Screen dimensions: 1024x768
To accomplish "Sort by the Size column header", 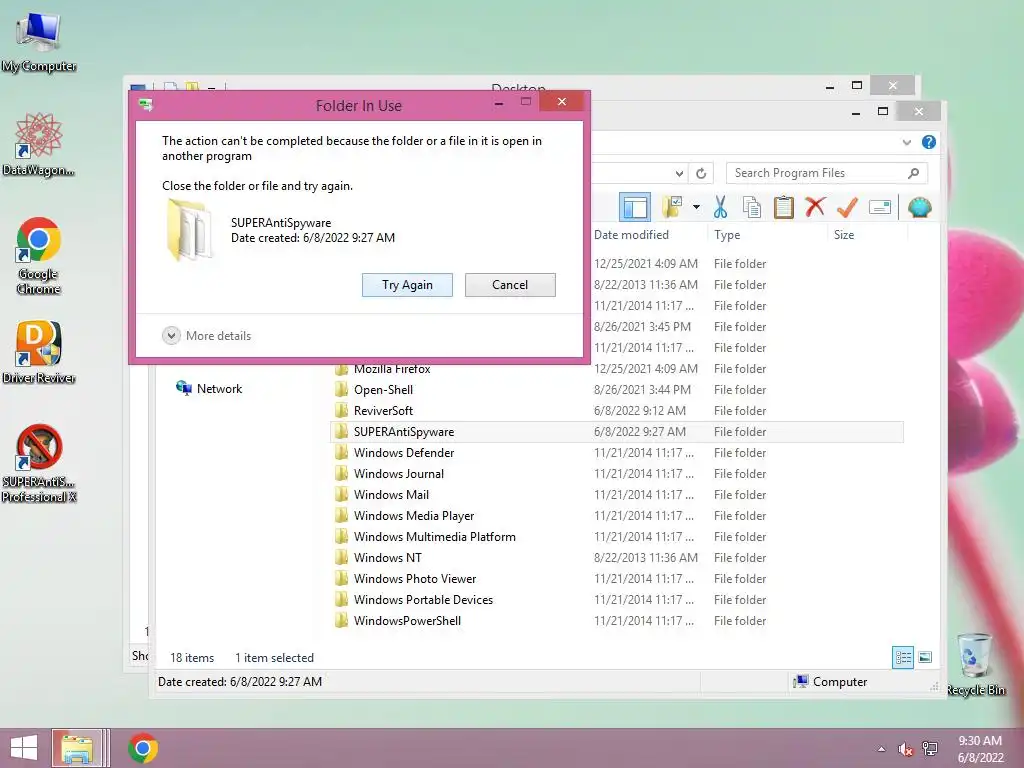I will click(x=844, y=234).
